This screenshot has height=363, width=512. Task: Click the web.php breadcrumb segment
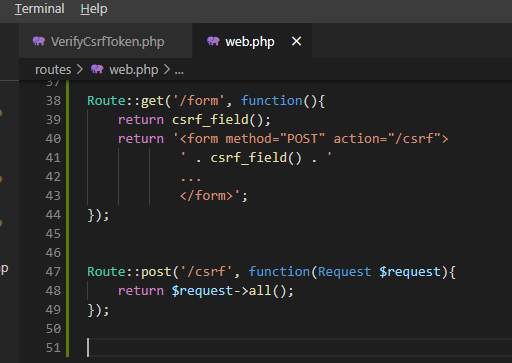point(134,70)
